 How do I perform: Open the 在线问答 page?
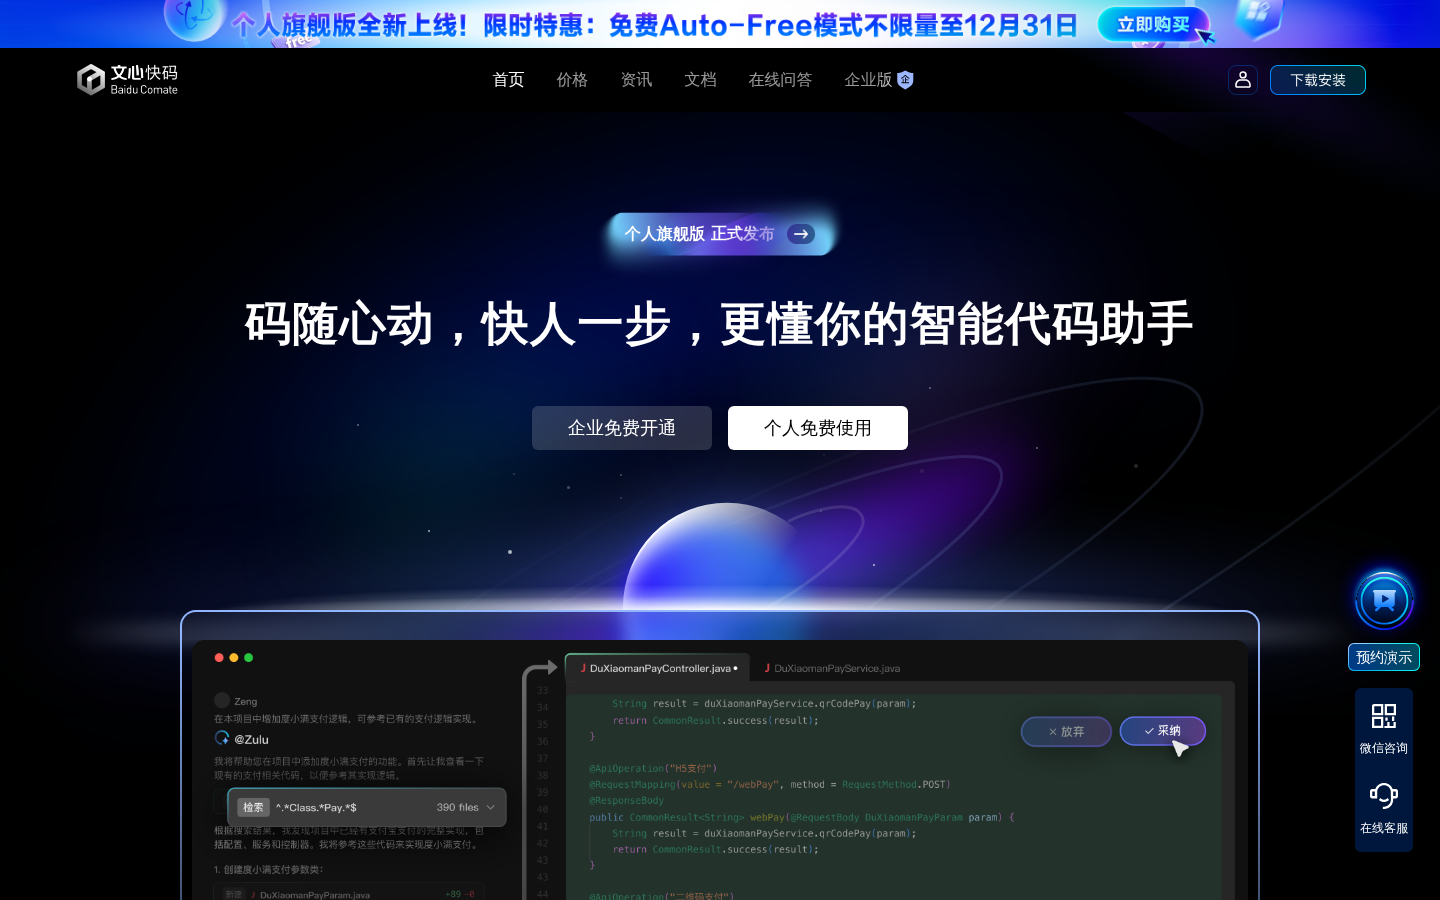[x=780, y=80]
